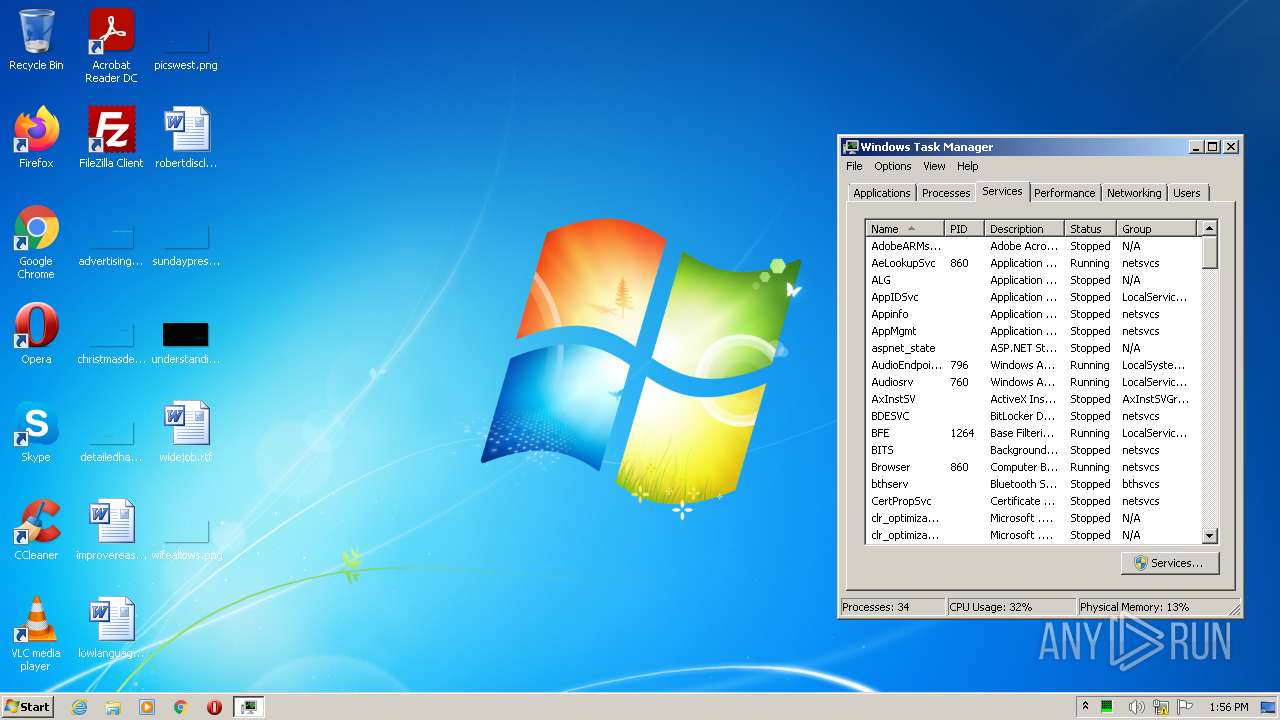Launch the Opera desktop shortcut
1280x720 pixels.
point(36,334)
